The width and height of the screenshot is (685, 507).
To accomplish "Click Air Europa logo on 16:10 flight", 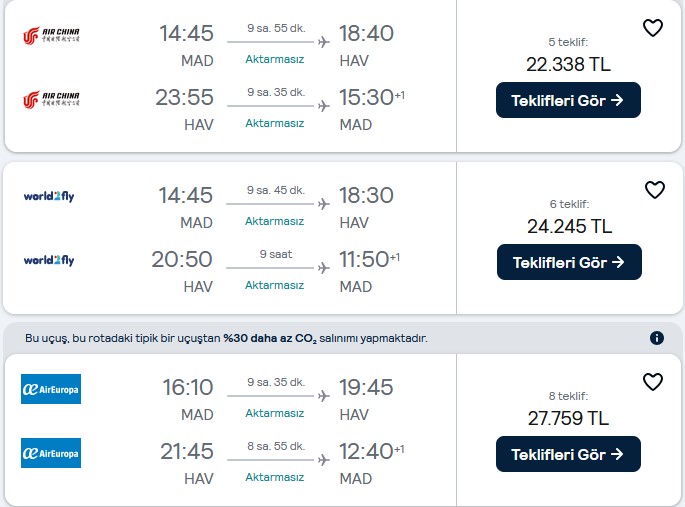I will coord(51,389).
